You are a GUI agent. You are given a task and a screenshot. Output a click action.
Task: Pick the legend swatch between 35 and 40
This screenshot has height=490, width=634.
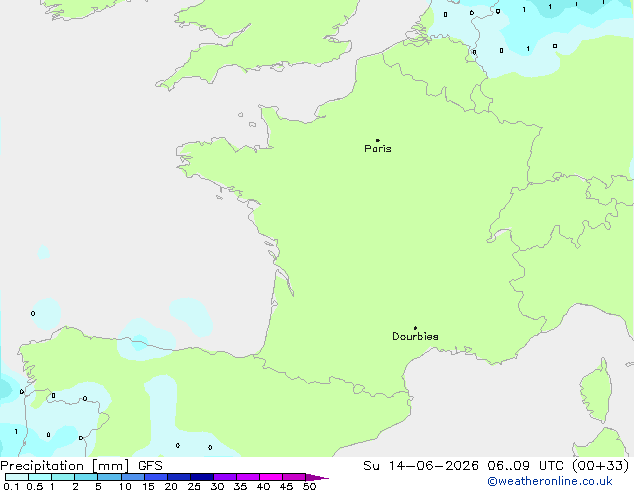[x=248, y=477]
